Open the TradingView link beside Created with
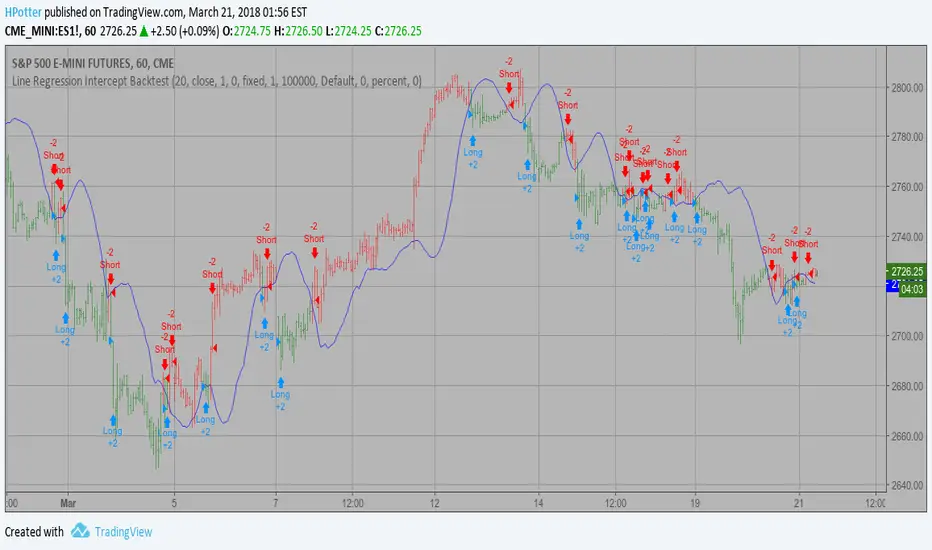932x550 pixels. (124, 532)
